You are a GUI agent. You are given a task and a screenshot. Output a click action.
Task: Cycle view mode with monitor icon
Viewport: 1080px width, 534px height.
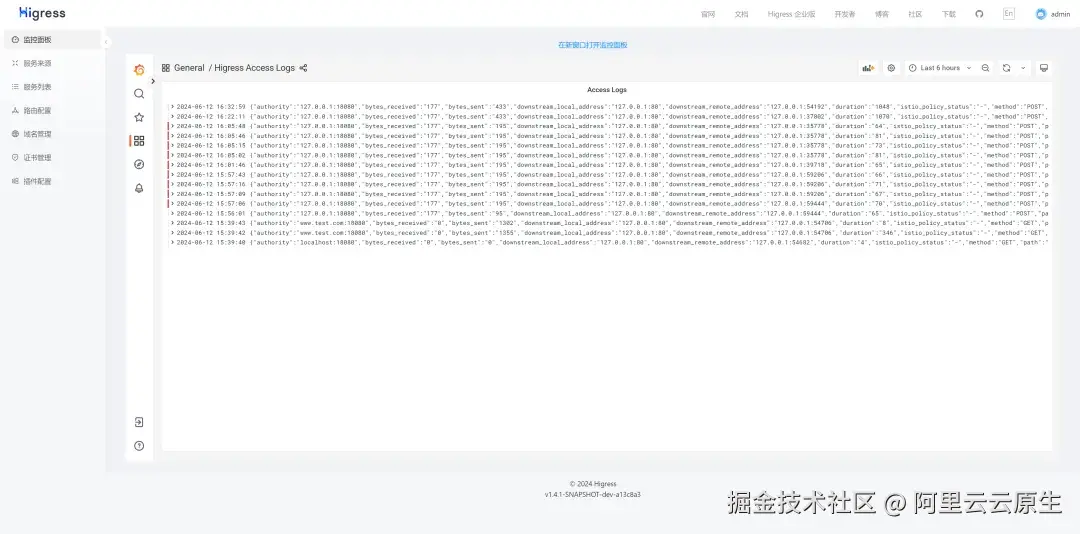coord(1043,68)
